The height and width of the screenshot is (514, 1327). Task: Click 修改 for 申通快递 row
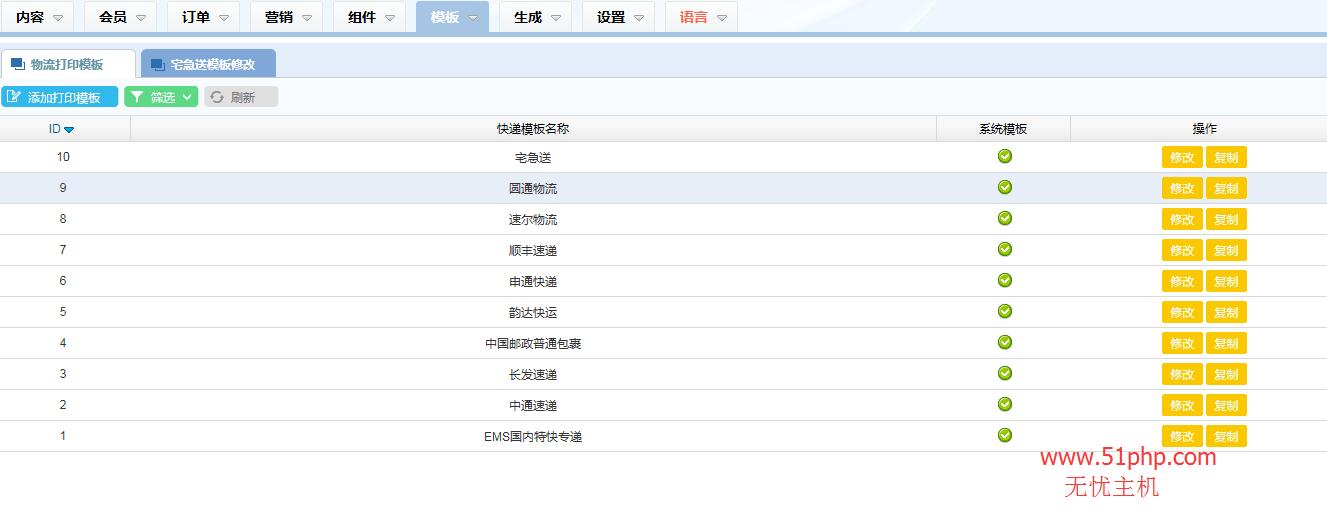(1182, 281)
